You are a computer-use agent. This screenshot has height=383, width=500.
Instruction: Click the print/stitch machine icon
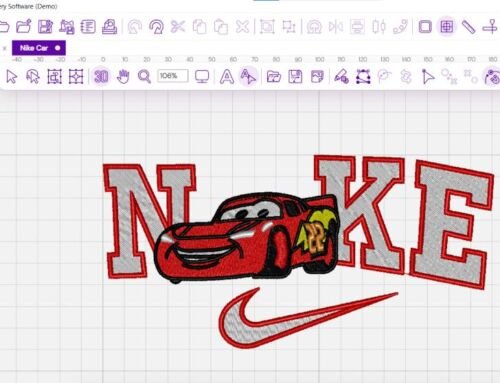(x=109, y=27)
